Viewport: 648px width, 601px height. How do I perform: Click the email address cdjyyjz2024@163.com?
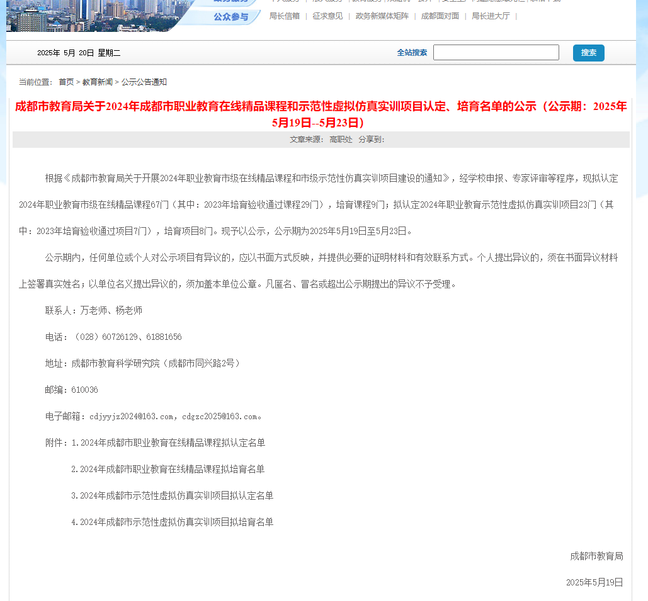tap(131, 416)
